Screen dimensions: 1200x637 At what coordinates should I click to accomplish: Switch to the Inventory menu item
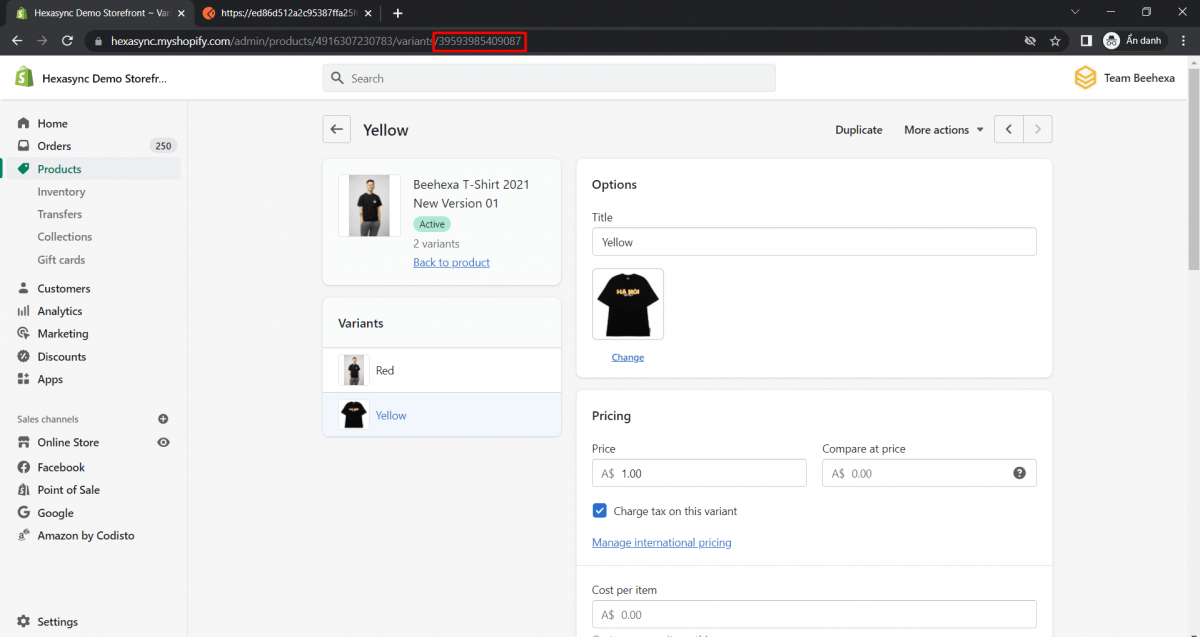click(63, 191)
